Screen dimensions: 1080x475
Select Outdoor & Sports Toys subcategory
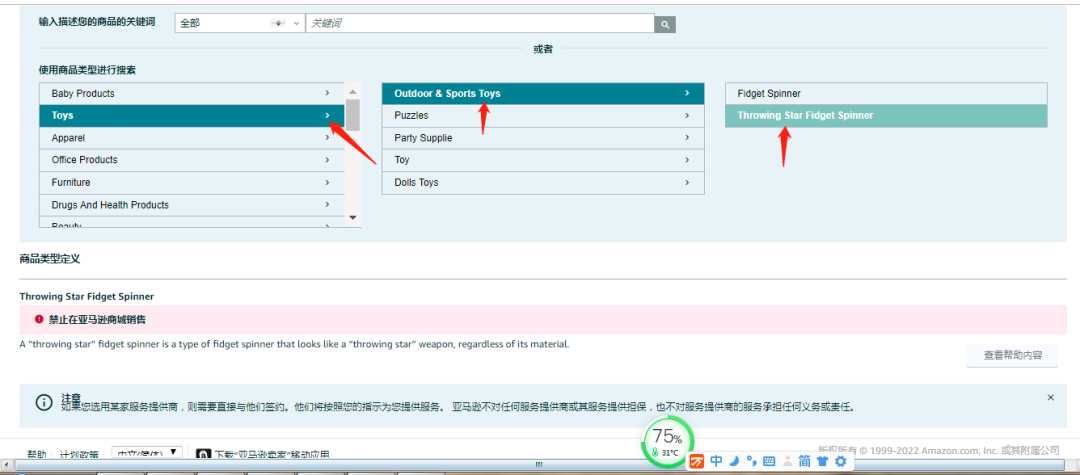(543, 94)
